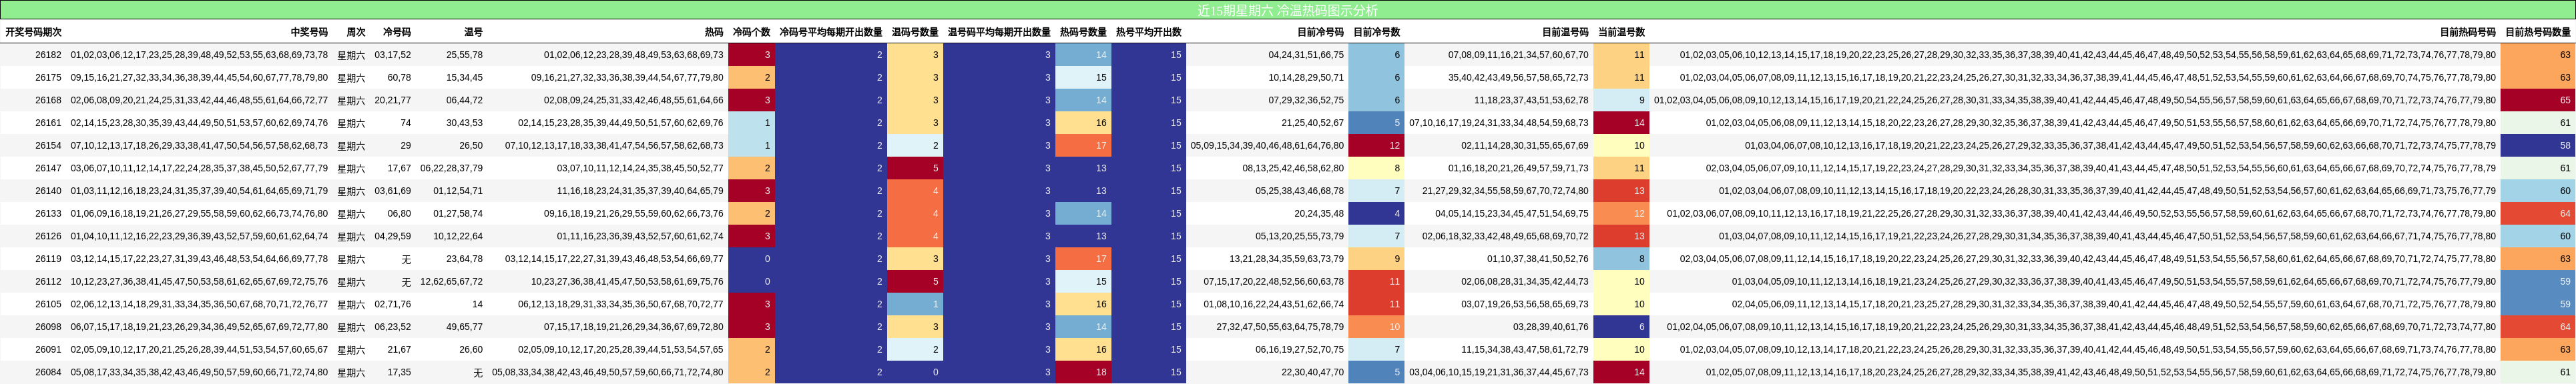Click period number 26091
This screenshot has height=384, width=2576.
pos(48,349)
